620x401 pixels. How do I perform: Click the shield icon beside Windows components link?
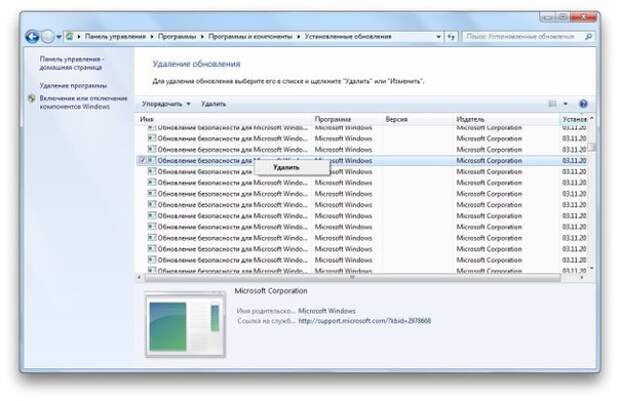click(32, 98)
